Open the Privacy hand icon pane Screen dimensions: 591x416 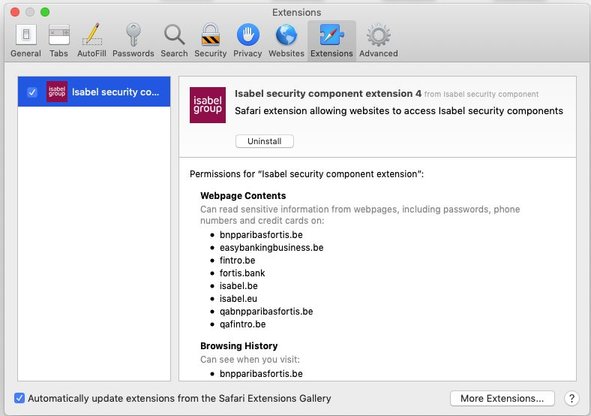coord(248,41)
